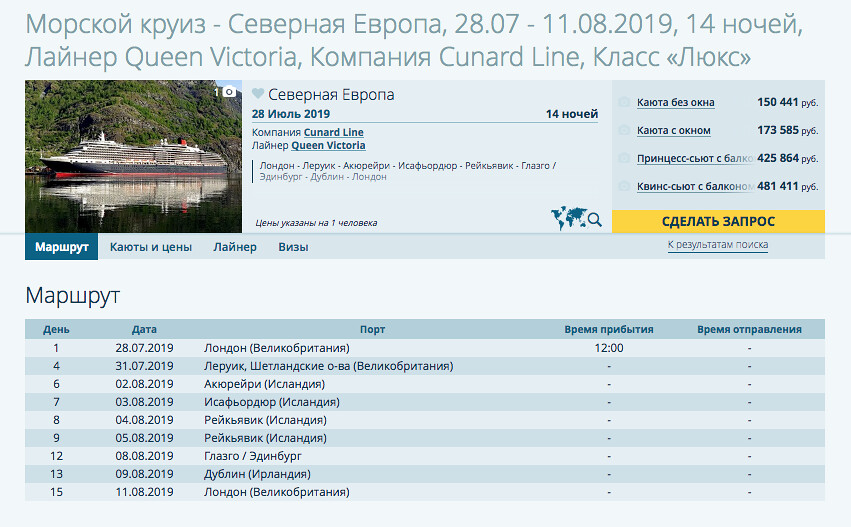
Task: Click camera icon beside Каюта без окна
Action: [x=624, y=102]
